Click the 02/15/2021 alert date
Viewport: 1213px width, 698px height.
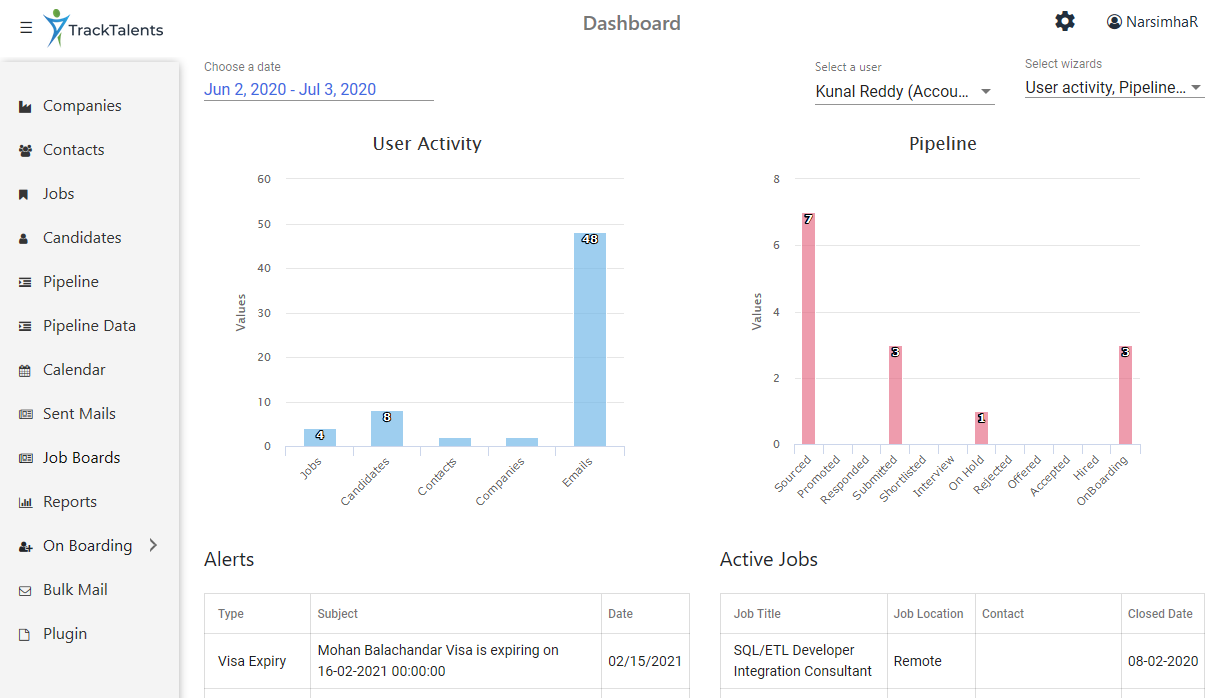pyautogui.click(x=645, y=661)
